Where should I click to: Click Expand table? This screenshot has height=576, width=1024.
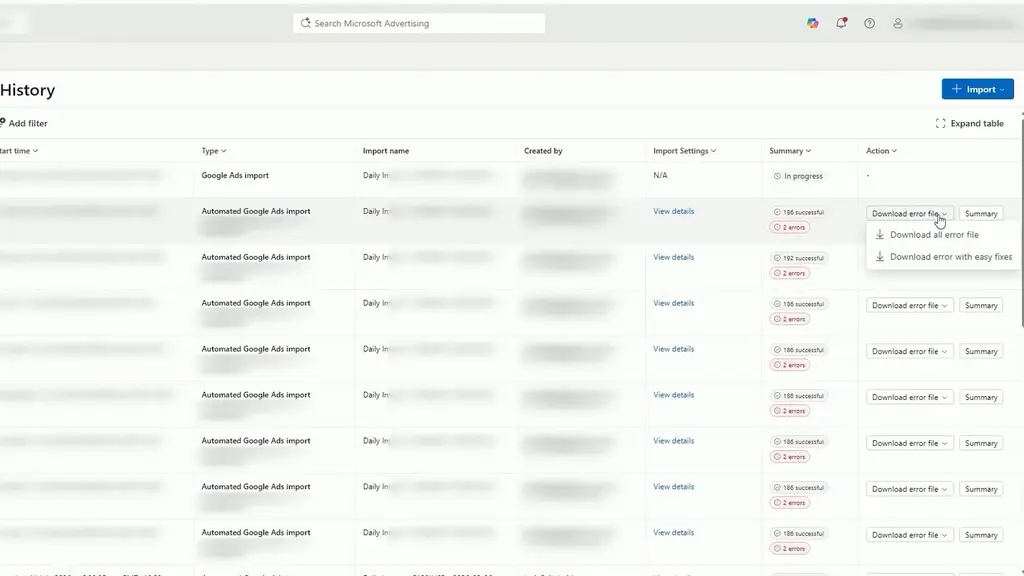[x=970, y=123]
